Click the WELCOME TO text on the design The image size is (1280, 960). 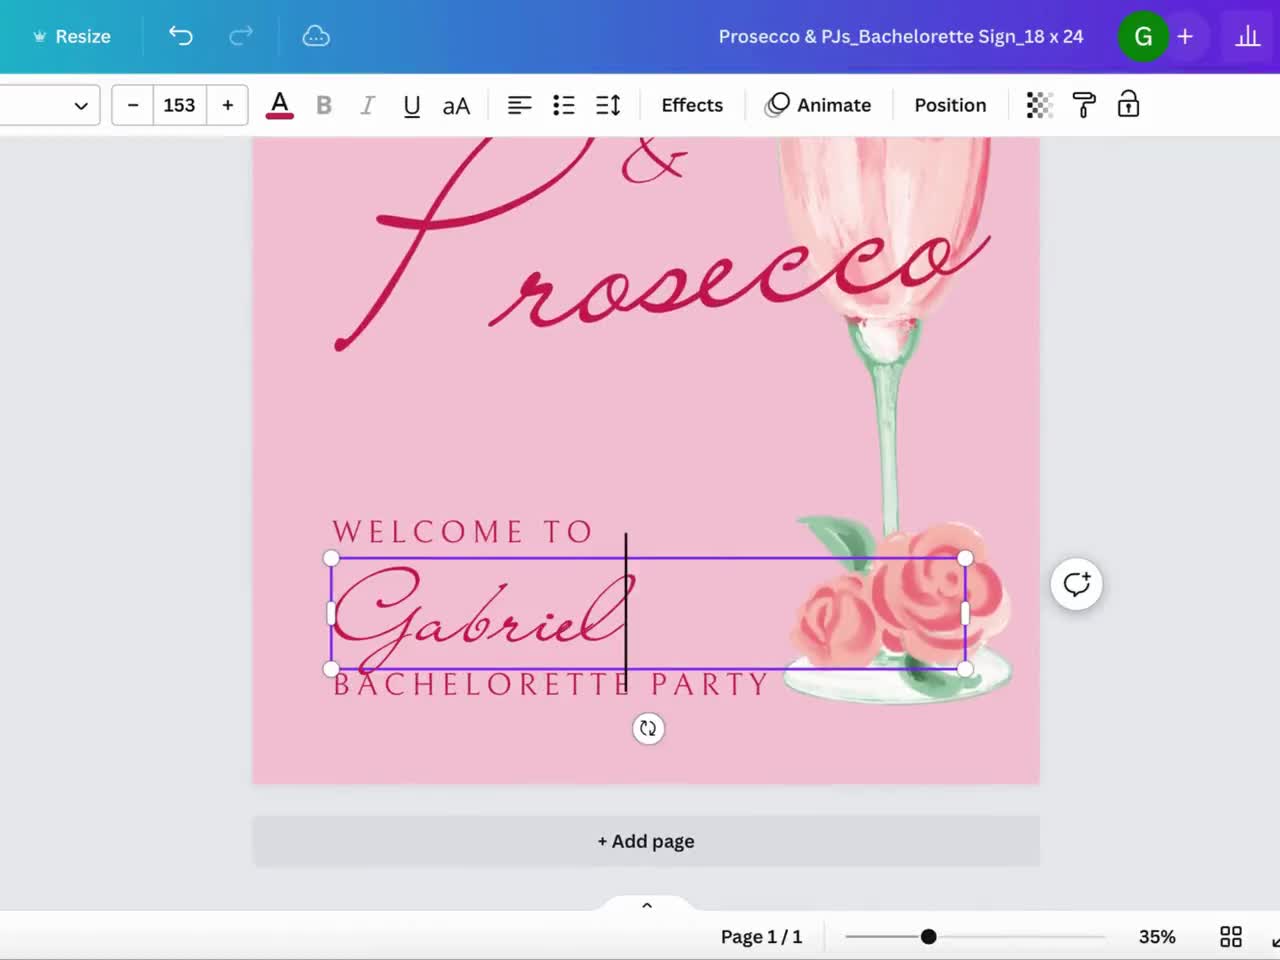[x=462, y=531]
